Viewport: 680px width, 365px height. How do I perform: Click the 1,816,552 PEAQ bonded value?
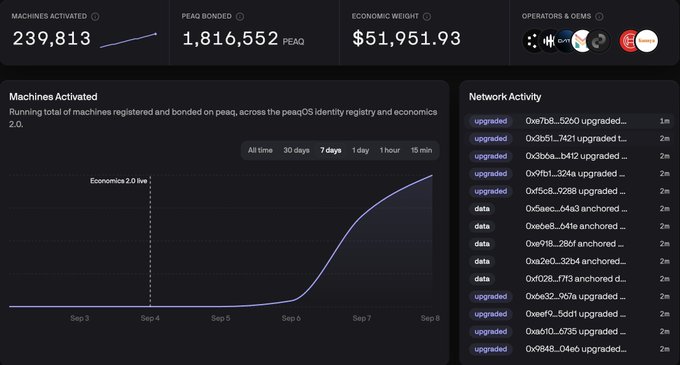point(230,39)
